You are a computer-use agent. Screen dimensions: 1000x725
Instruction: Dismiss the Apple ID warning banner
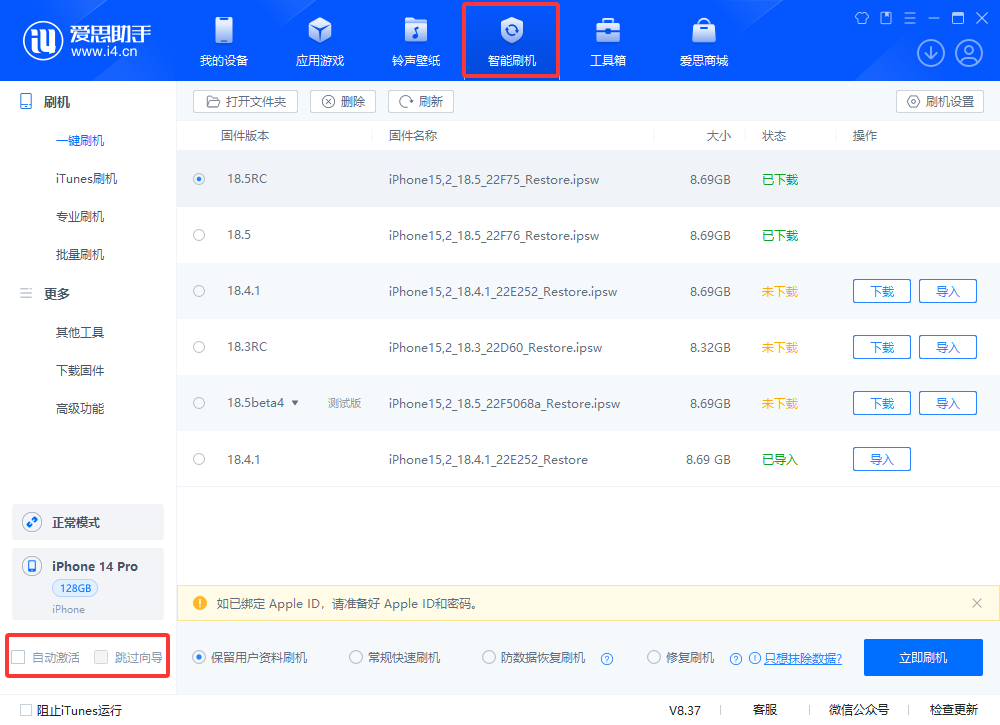tap(977, 603)
